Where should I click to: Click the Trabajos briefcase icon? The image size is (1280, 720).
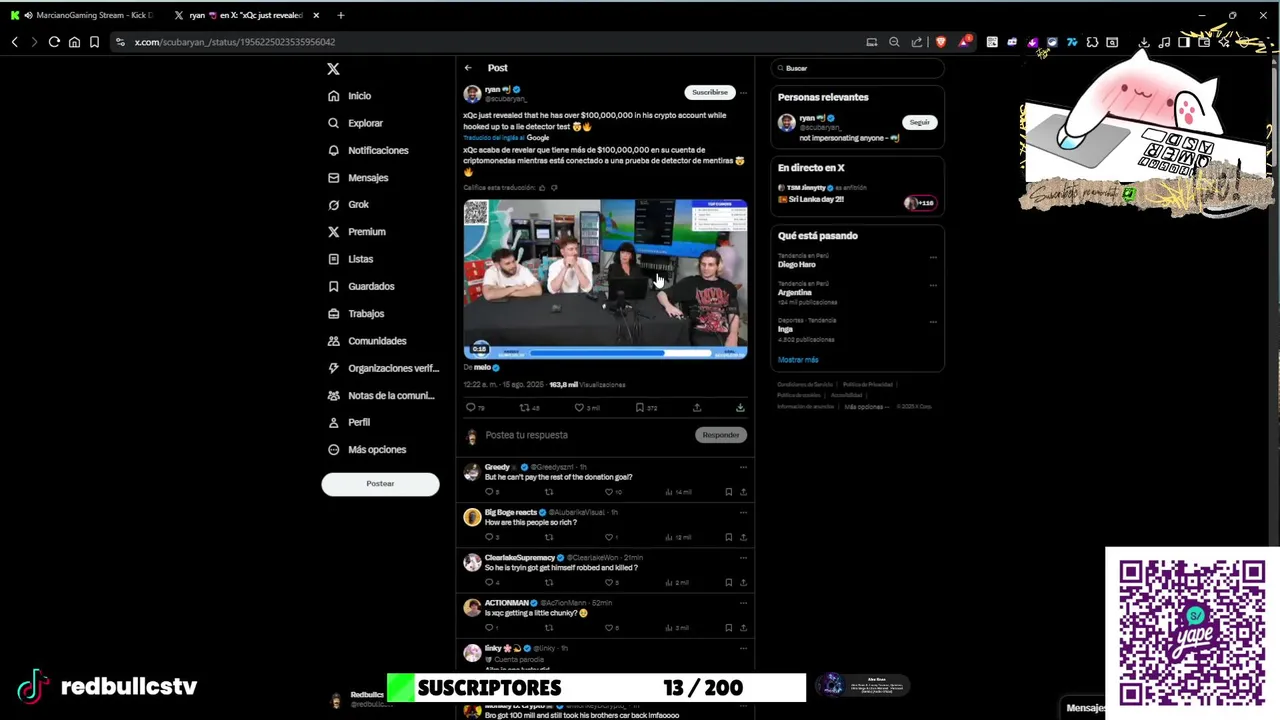(x=334, y=314)
